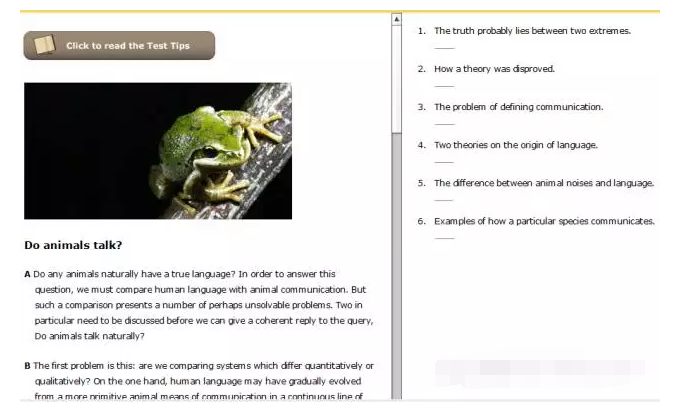This screenshot has height=414, width=697.
Task: Click 'The difference between animal noises and language'
Action: [543, 183]
